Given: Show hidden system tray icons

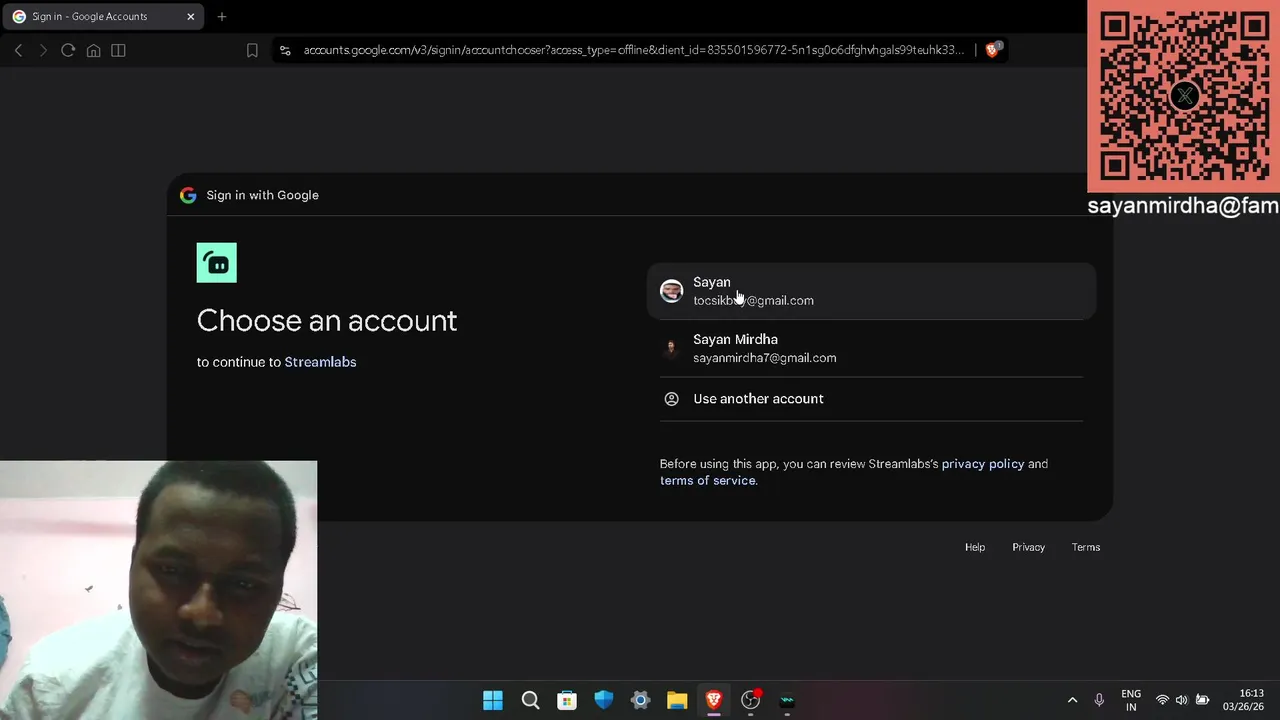Looking at the screenshot, I should coord(1072,700).
